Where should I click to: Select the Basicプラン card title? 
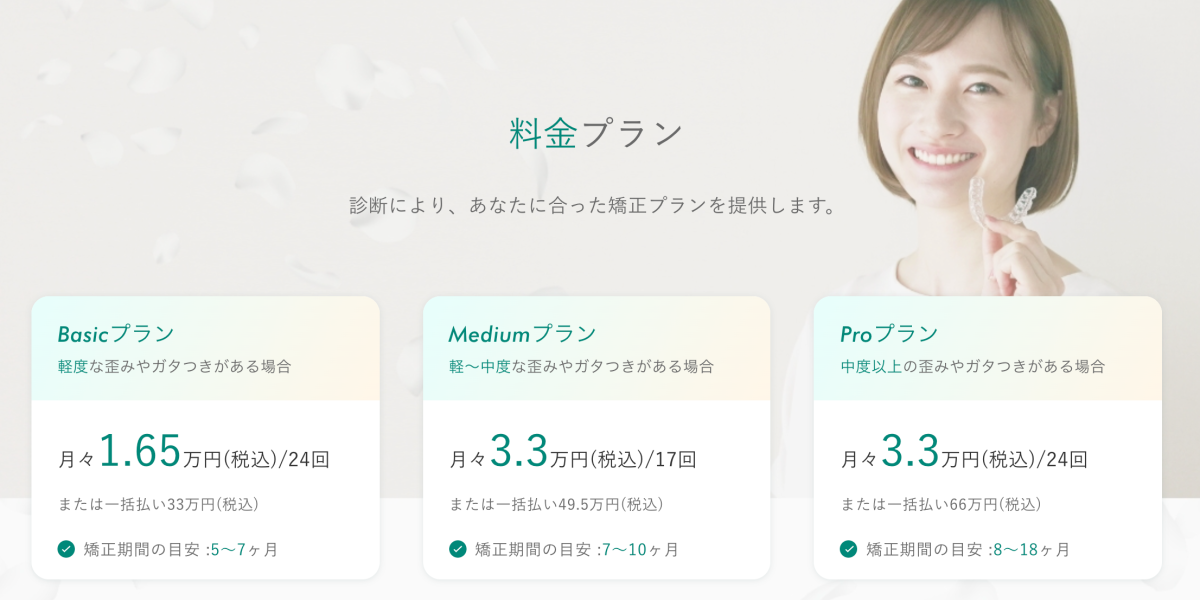pyautogui.click(x=116, y=334)
